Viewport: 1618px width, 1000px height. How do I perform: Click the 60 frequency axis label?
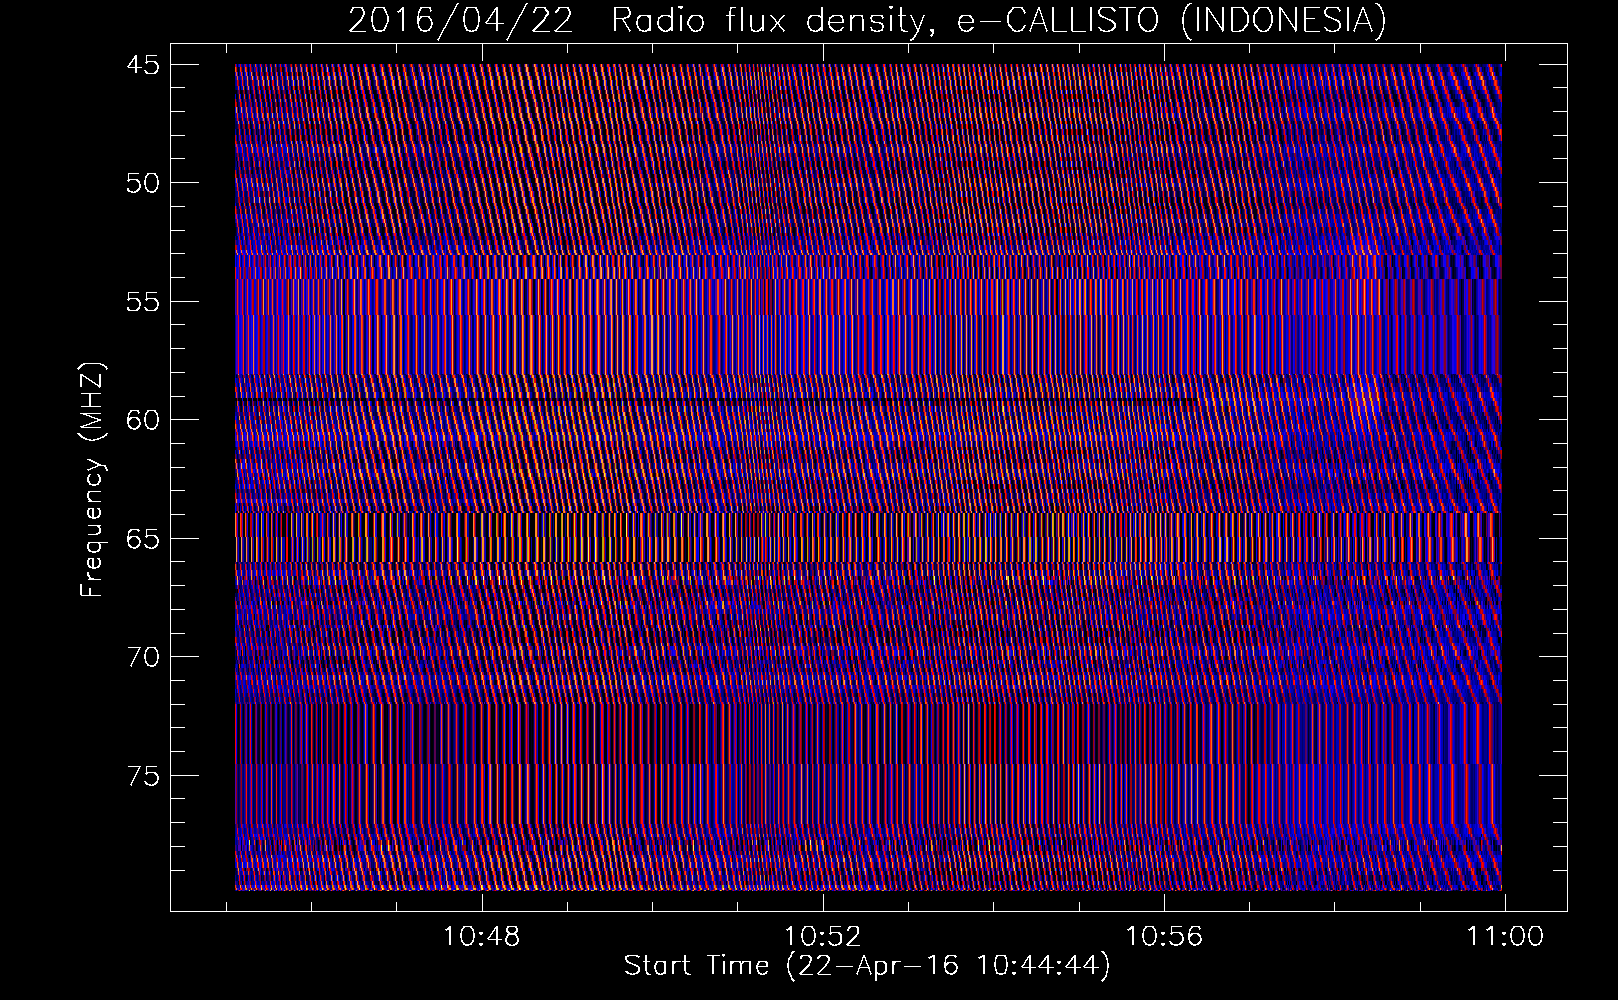coord(142,420)
